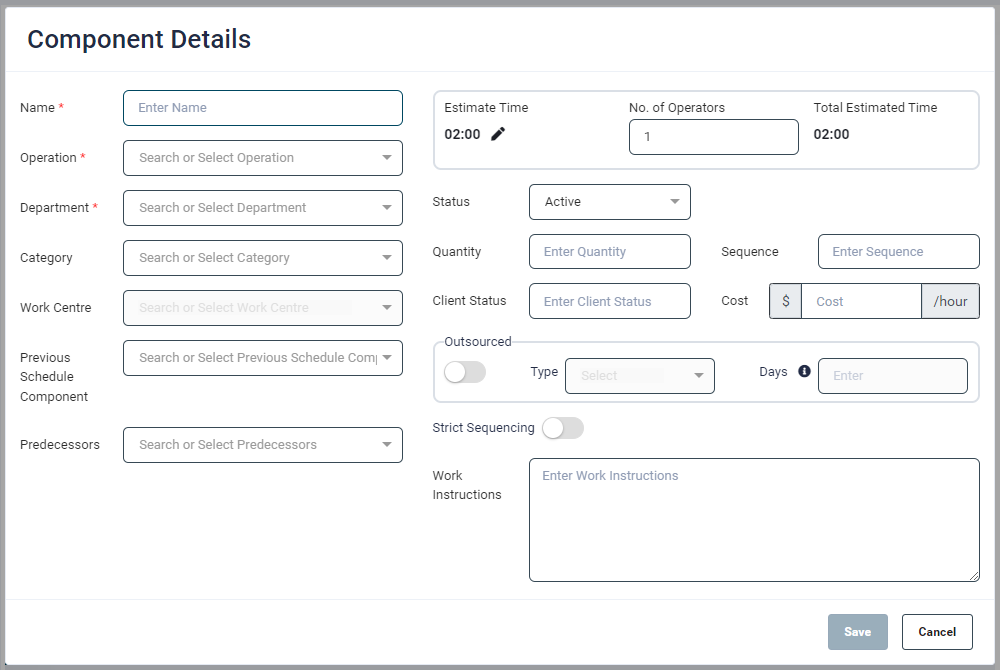Screen dimensions: 1000x670
Task: Open Previous Schedule Component dropdown
Action: click(263, 358)
